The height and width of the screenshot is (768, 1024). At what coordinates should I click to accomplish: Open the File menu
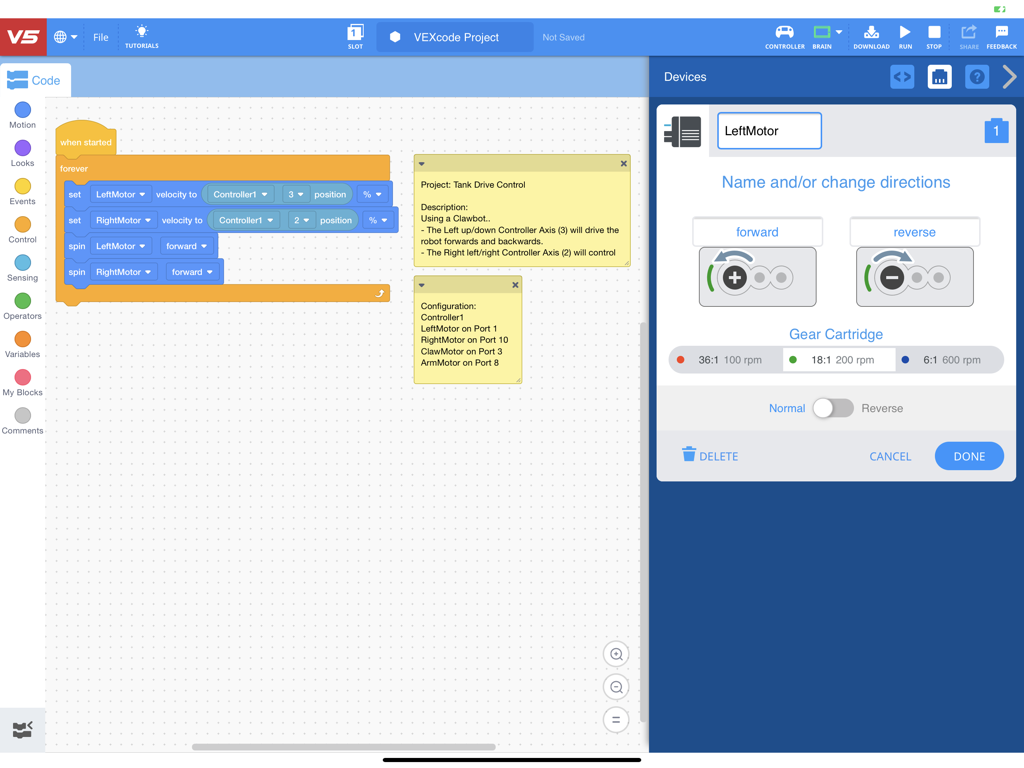[100, 37]
